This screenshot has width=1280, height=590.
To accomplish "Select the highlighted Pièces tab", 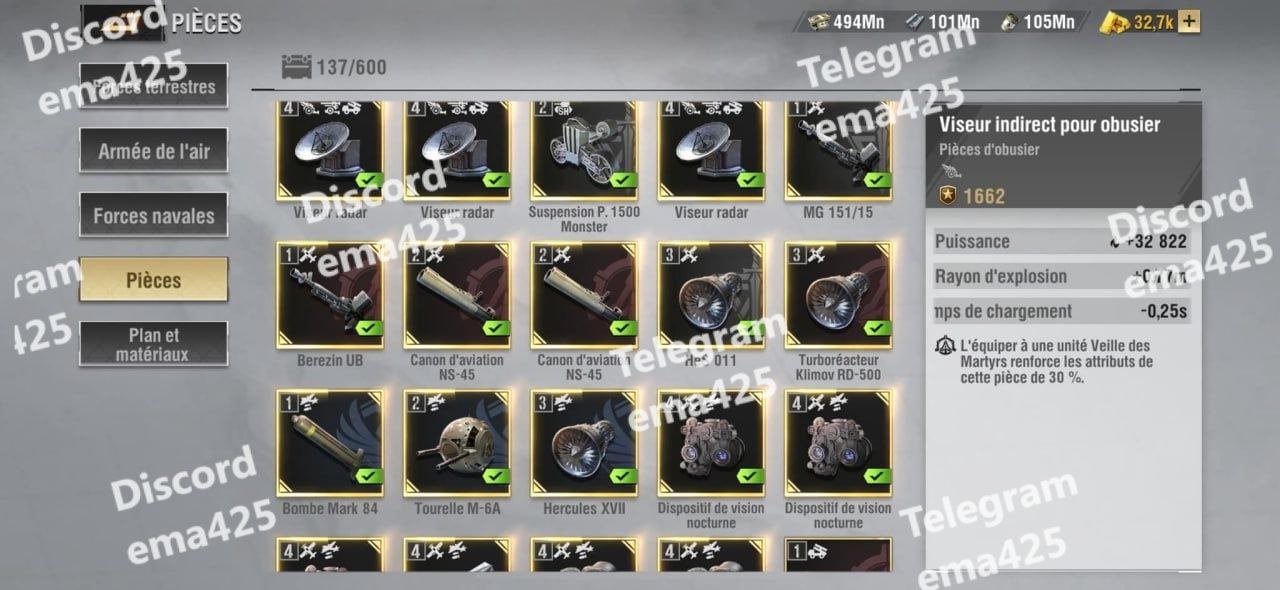I will [x=154, y=280].
